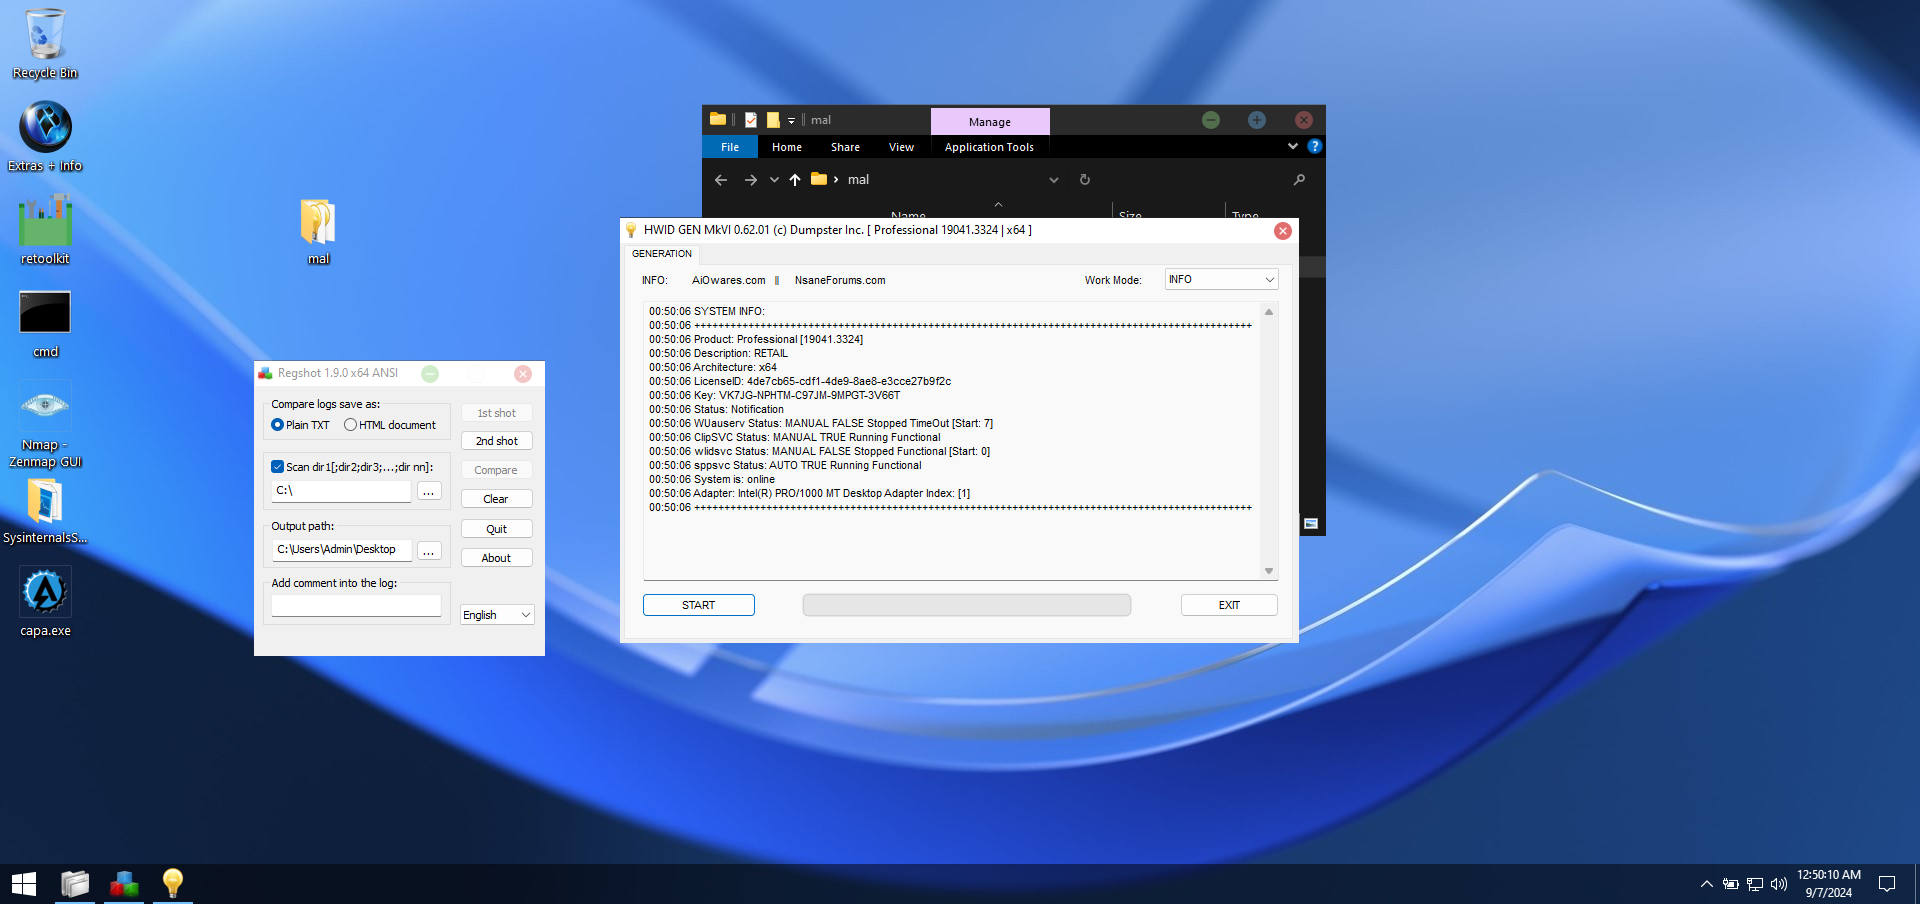
Task: Open the Share ribbon tab
Action: click(845, 147)
